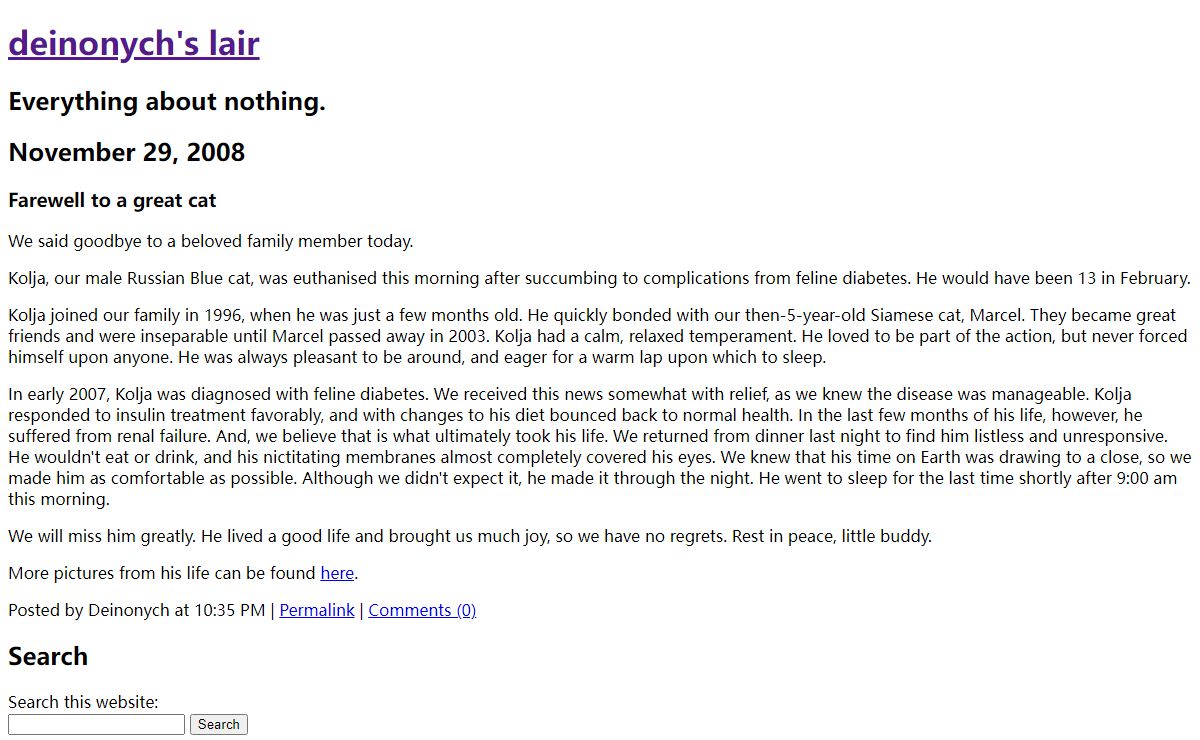Click the 'Rest in peace, little buddy' sentence

832,536
